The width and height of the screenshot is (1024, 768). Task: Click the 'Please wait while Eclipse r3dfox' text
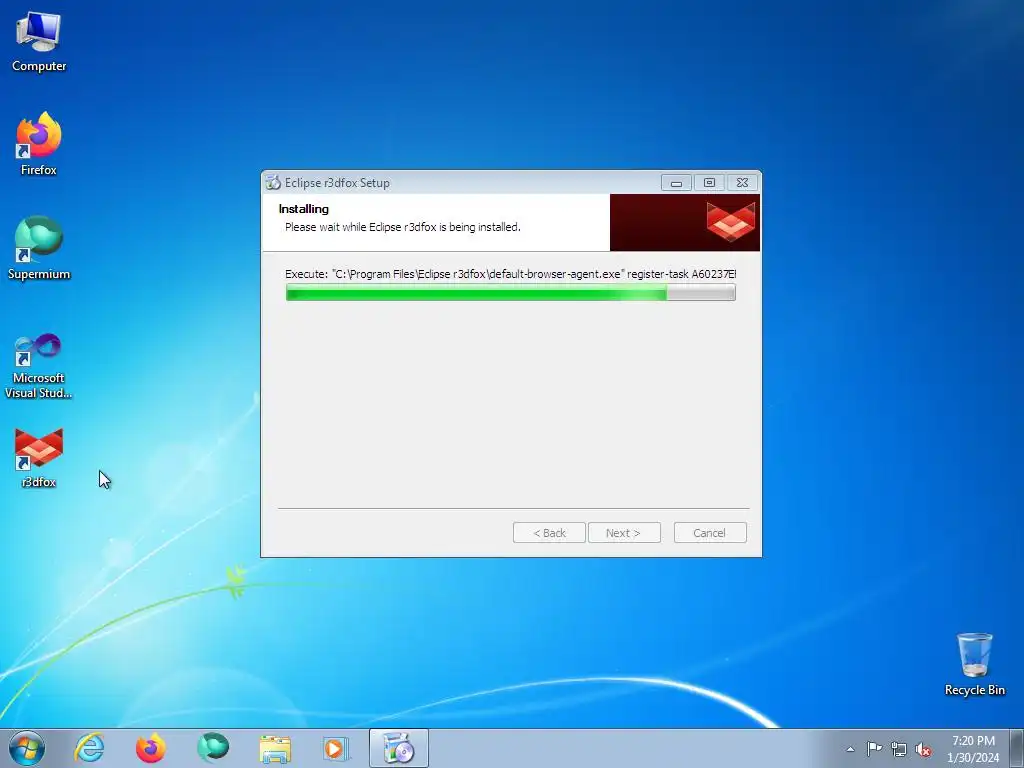coord(403,227)
